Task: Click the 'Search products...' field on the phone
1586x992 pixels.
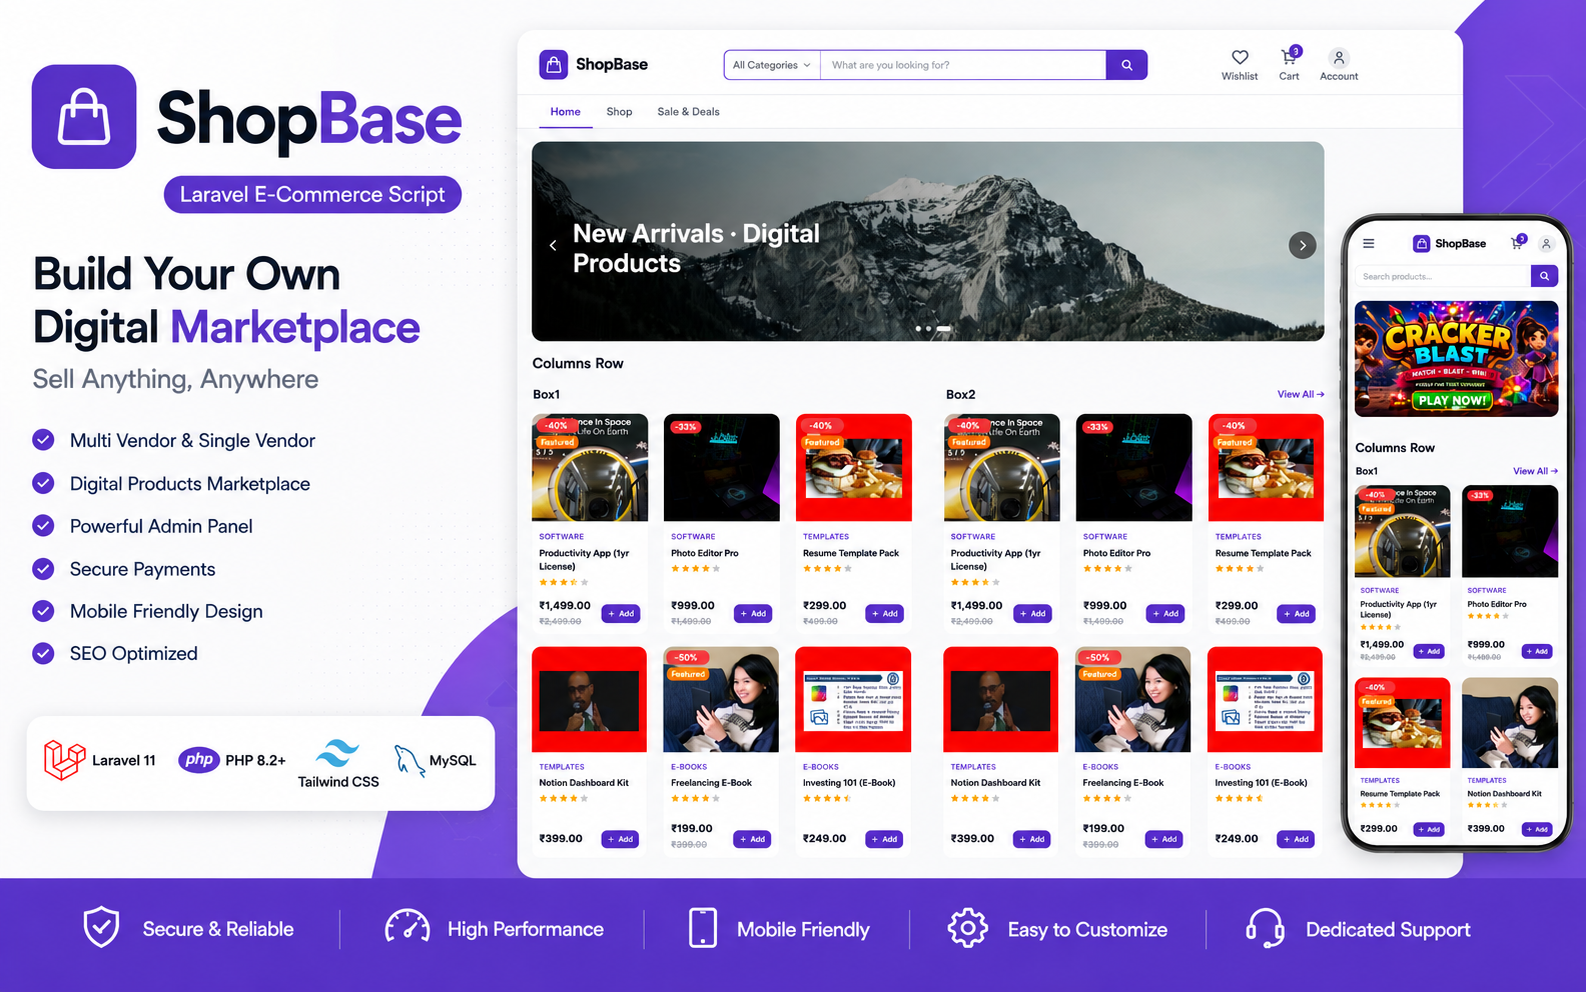Action: (x=1443, y=276)
